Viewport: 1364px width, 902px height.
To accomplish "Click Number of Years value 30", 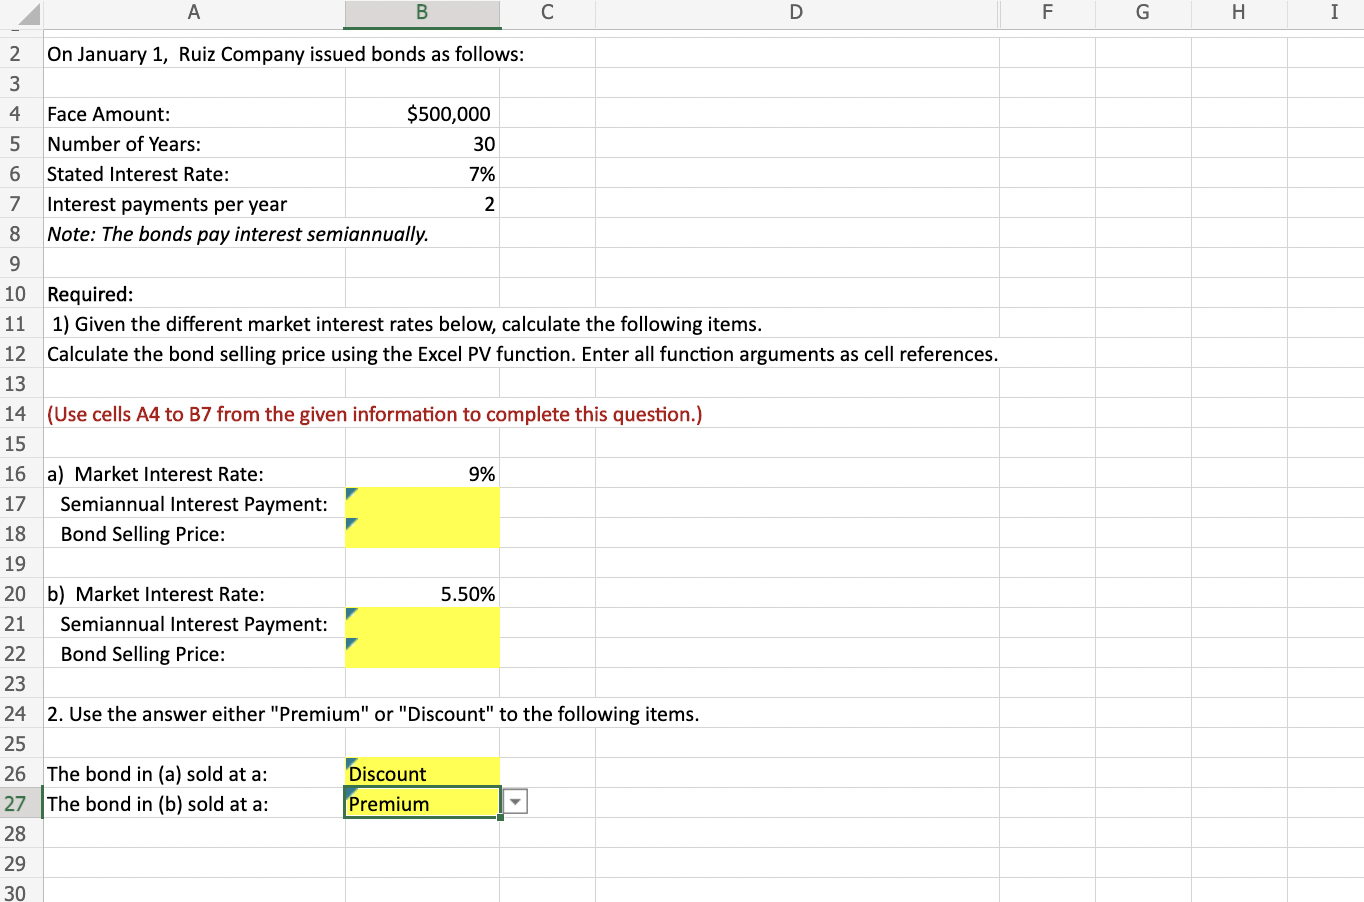I will [x=422, y=143].
